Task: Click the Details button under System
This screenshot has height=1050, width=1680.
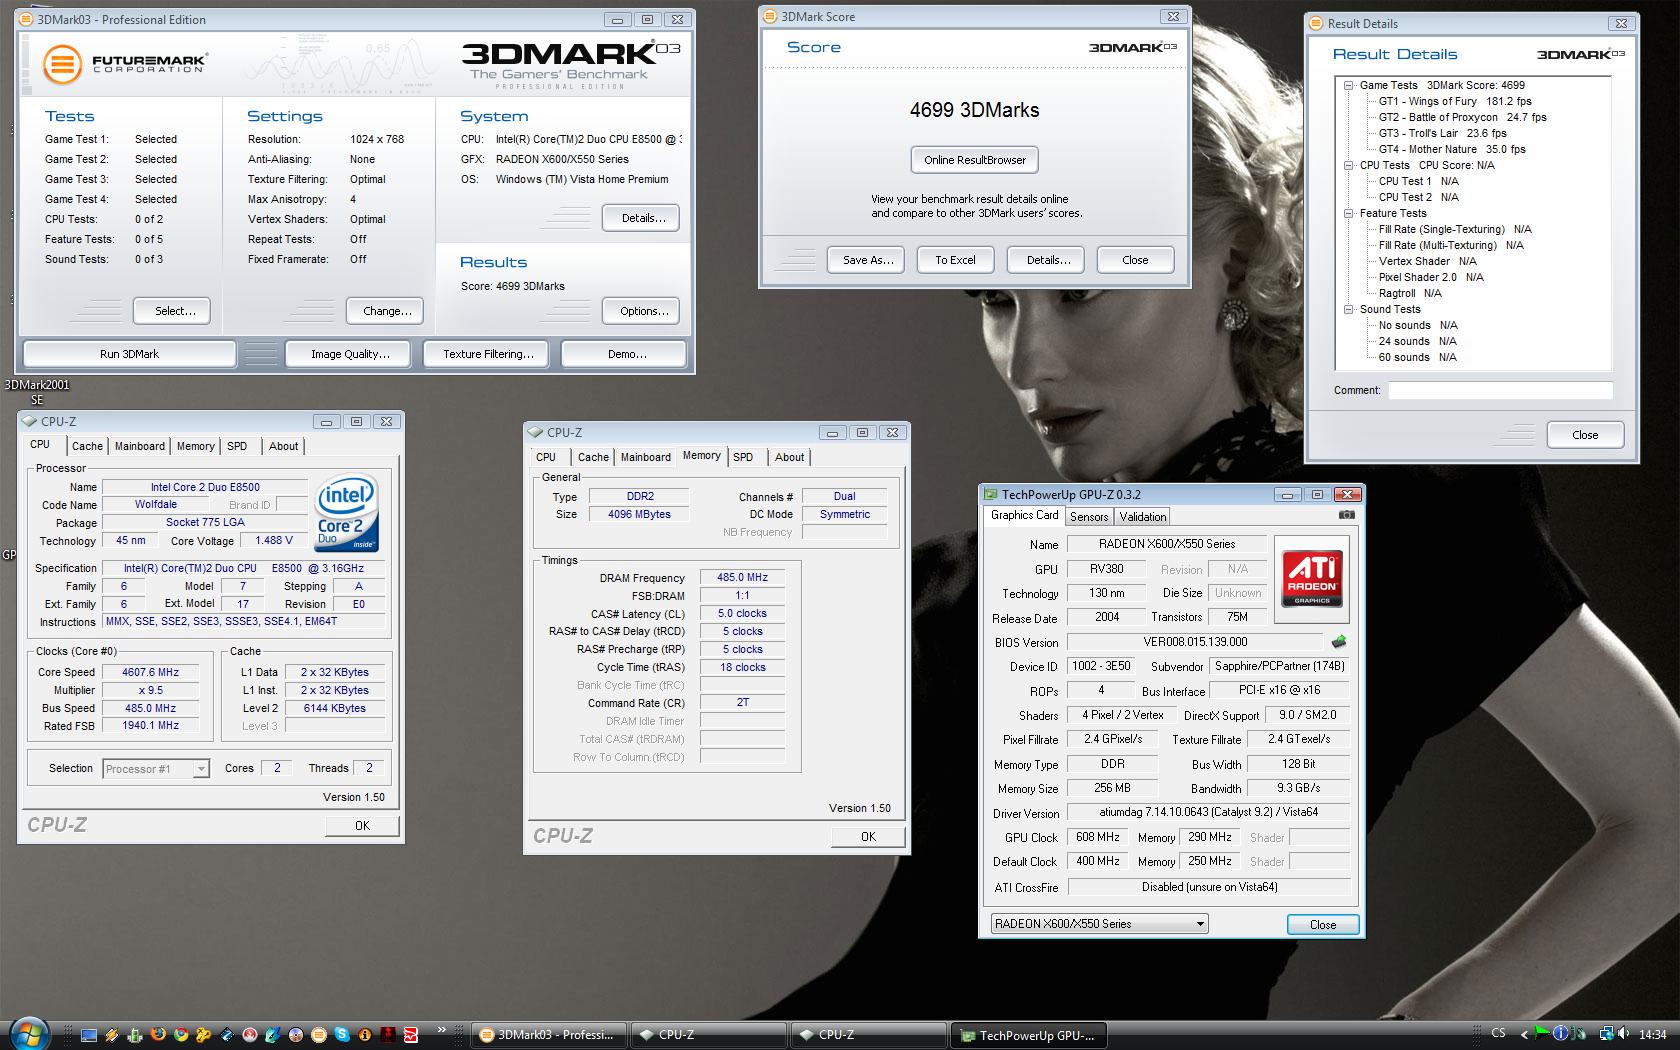Action: click(643, 218)
